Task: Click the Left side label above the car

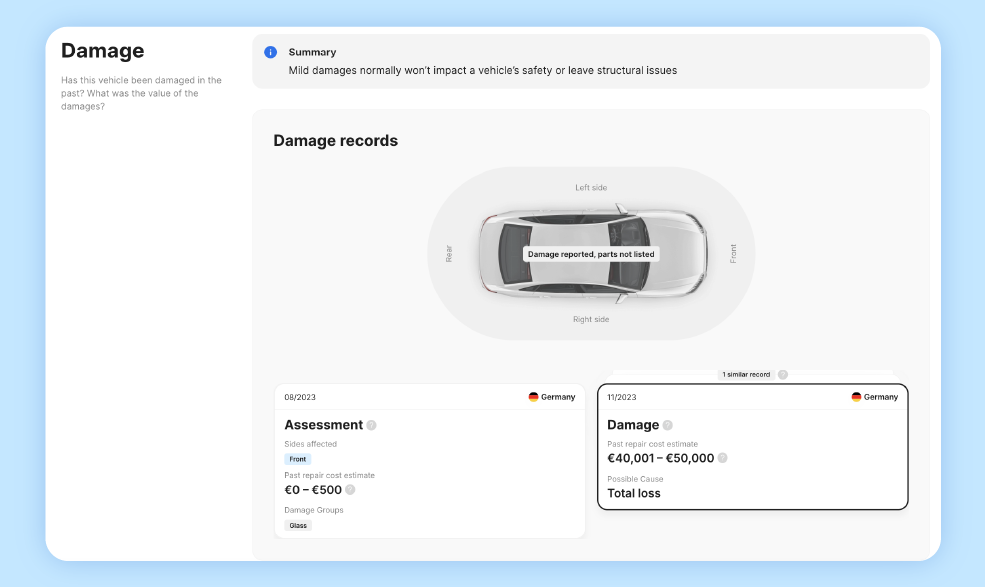Action: pyautogui.click(x=591, y=188)
